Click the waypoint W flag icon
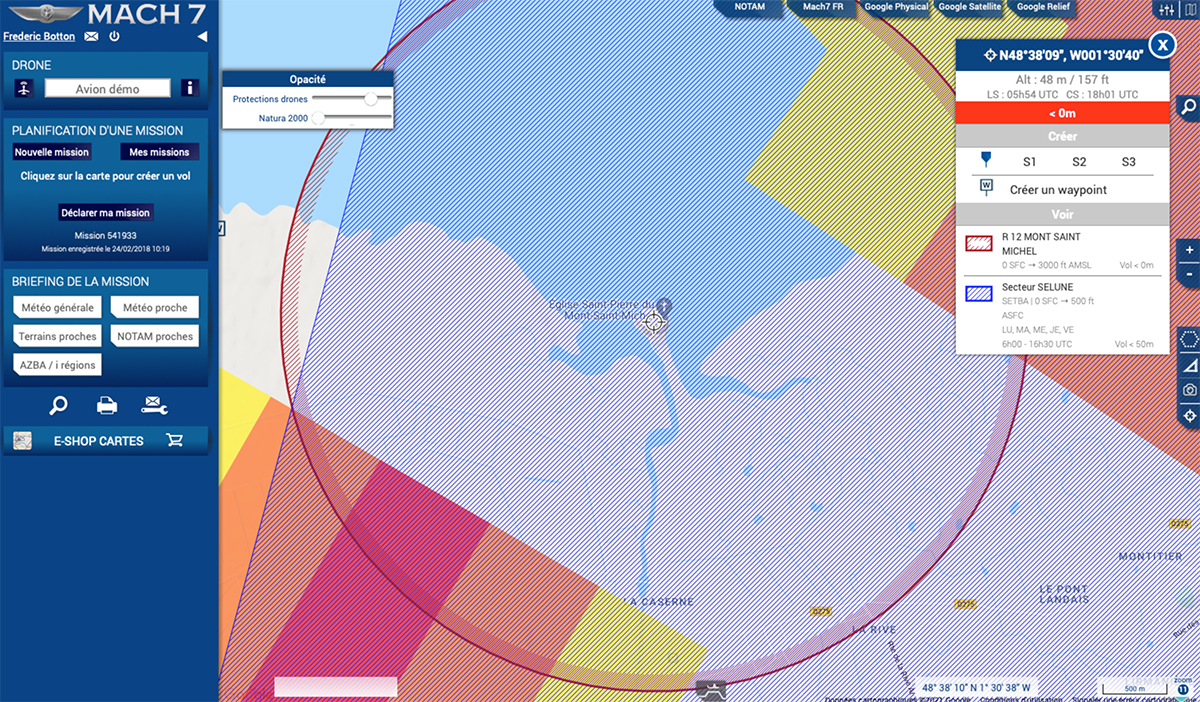Screen dimensions: 1200x702 coord(986,188)
